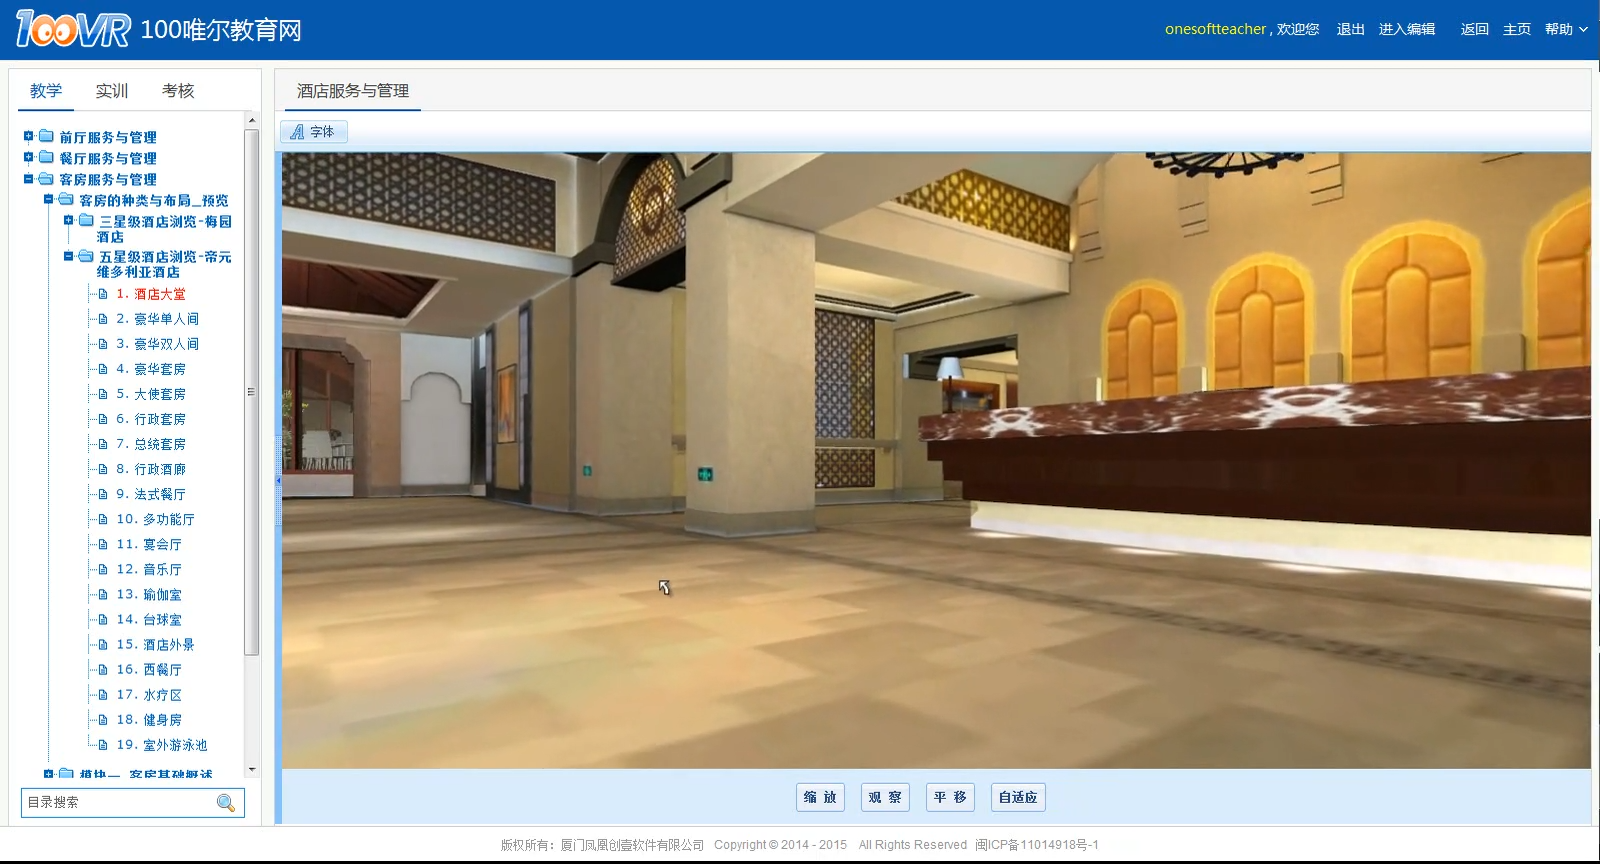This screenshot has height=864, width=1600.
Task: Click page icon beside 酒店大堂
Action: coord(103,294)
